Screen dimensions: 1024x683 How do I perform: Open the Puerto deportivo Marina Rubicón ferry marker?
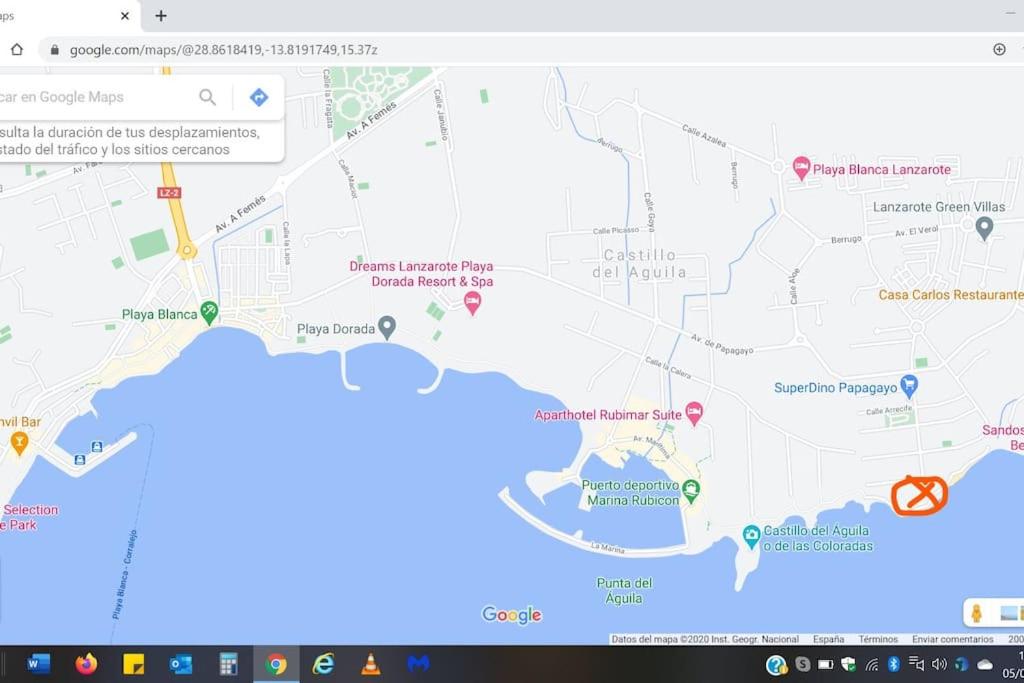[x=690, y=491]
